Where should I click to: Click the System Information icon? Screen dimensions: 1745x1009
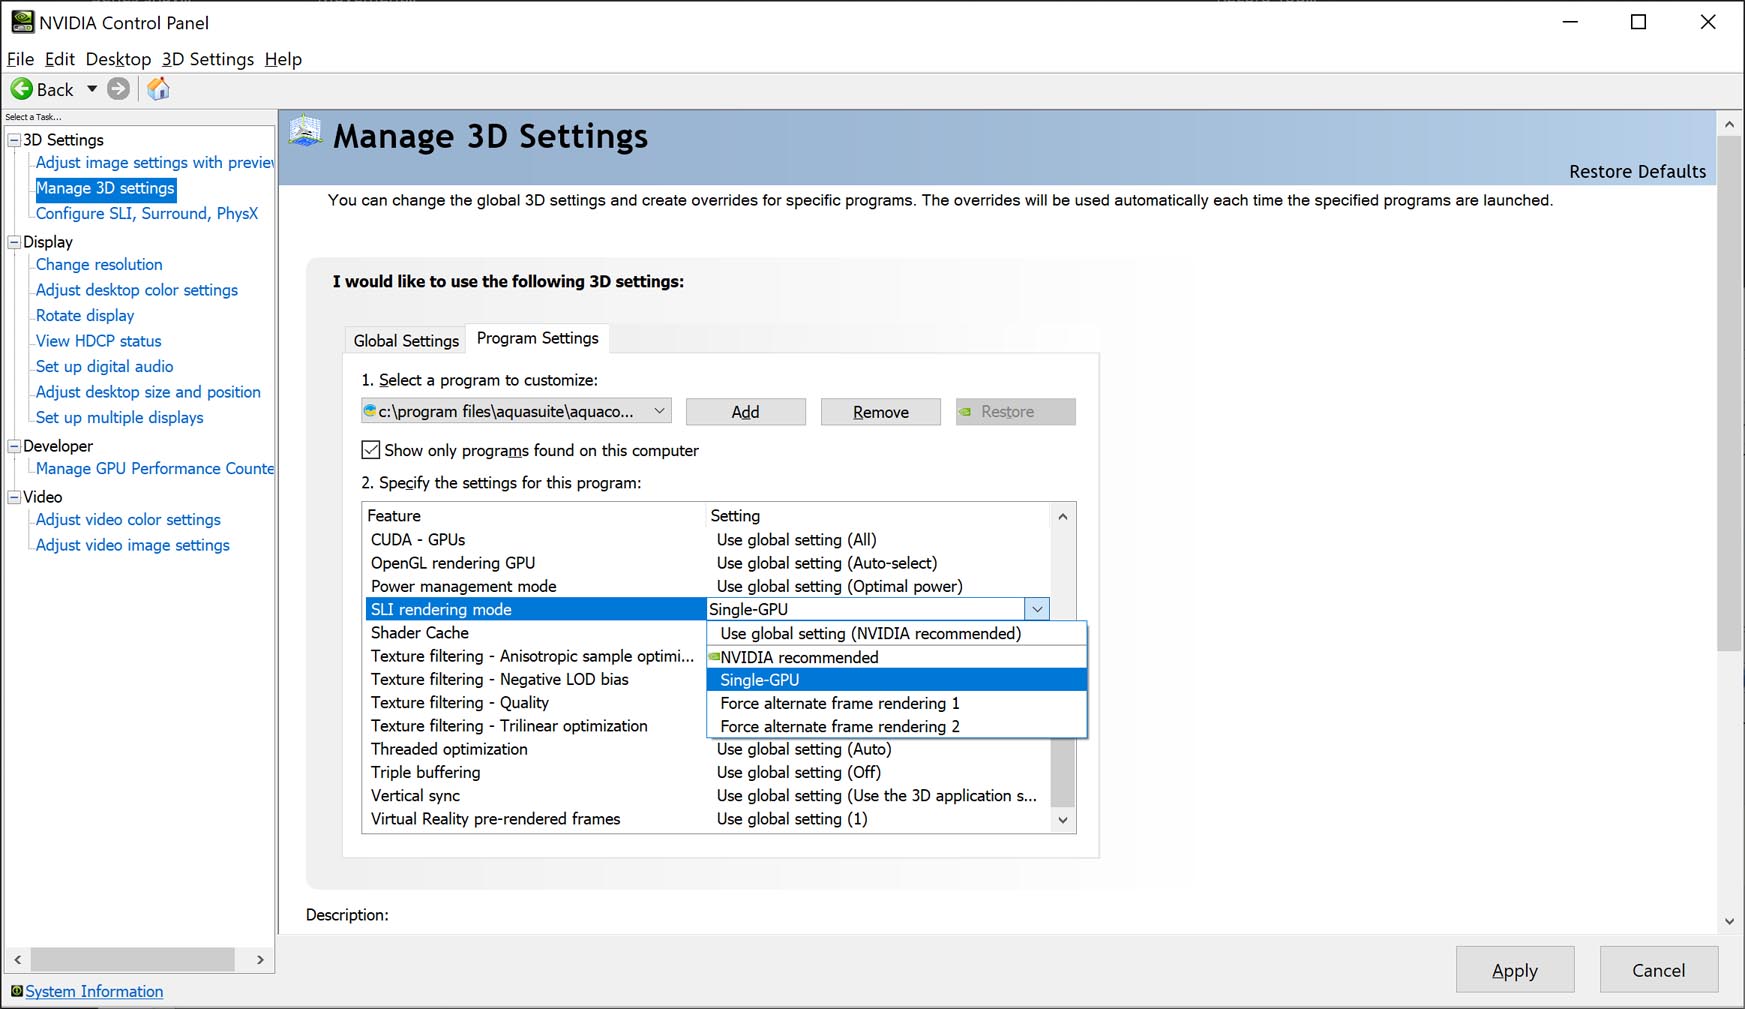pyautogui.click(x=16, y=991)
